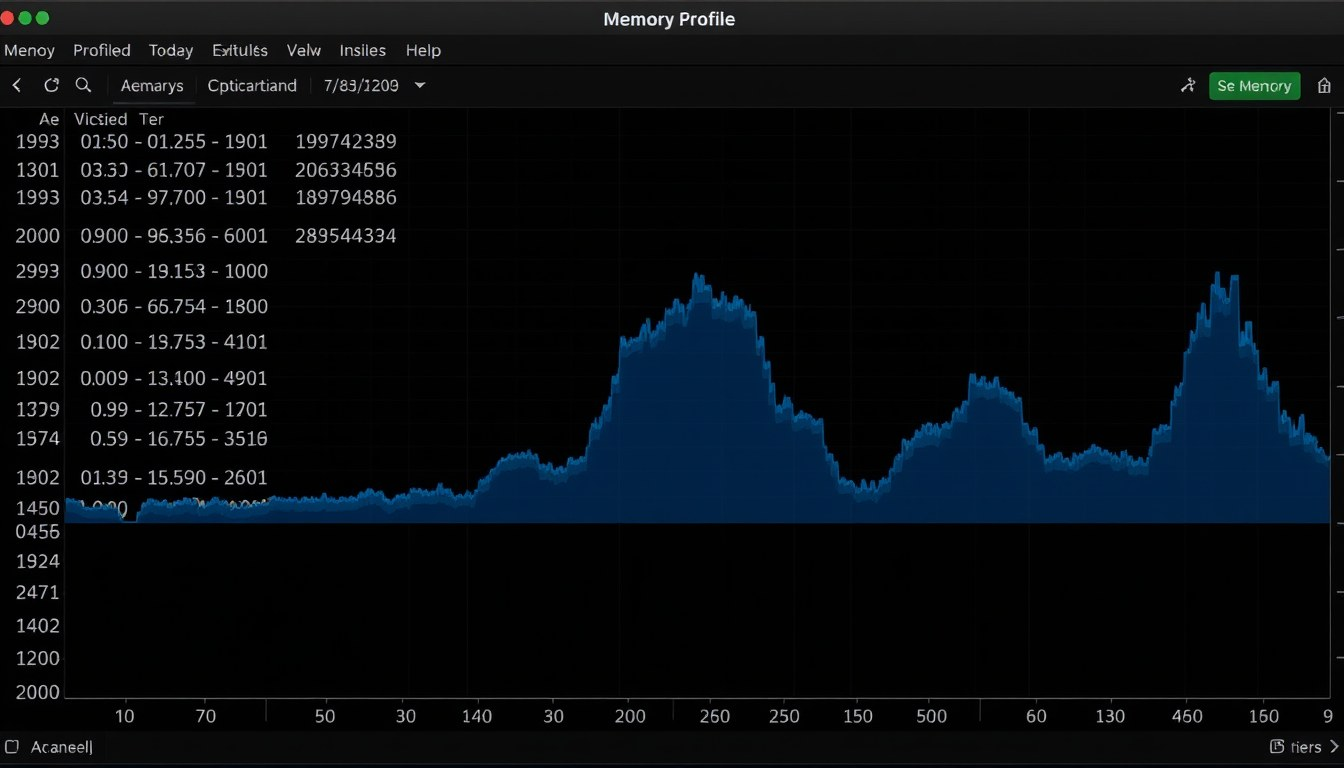
Task: Select the row with value 206334596
Action: (207, 170)
